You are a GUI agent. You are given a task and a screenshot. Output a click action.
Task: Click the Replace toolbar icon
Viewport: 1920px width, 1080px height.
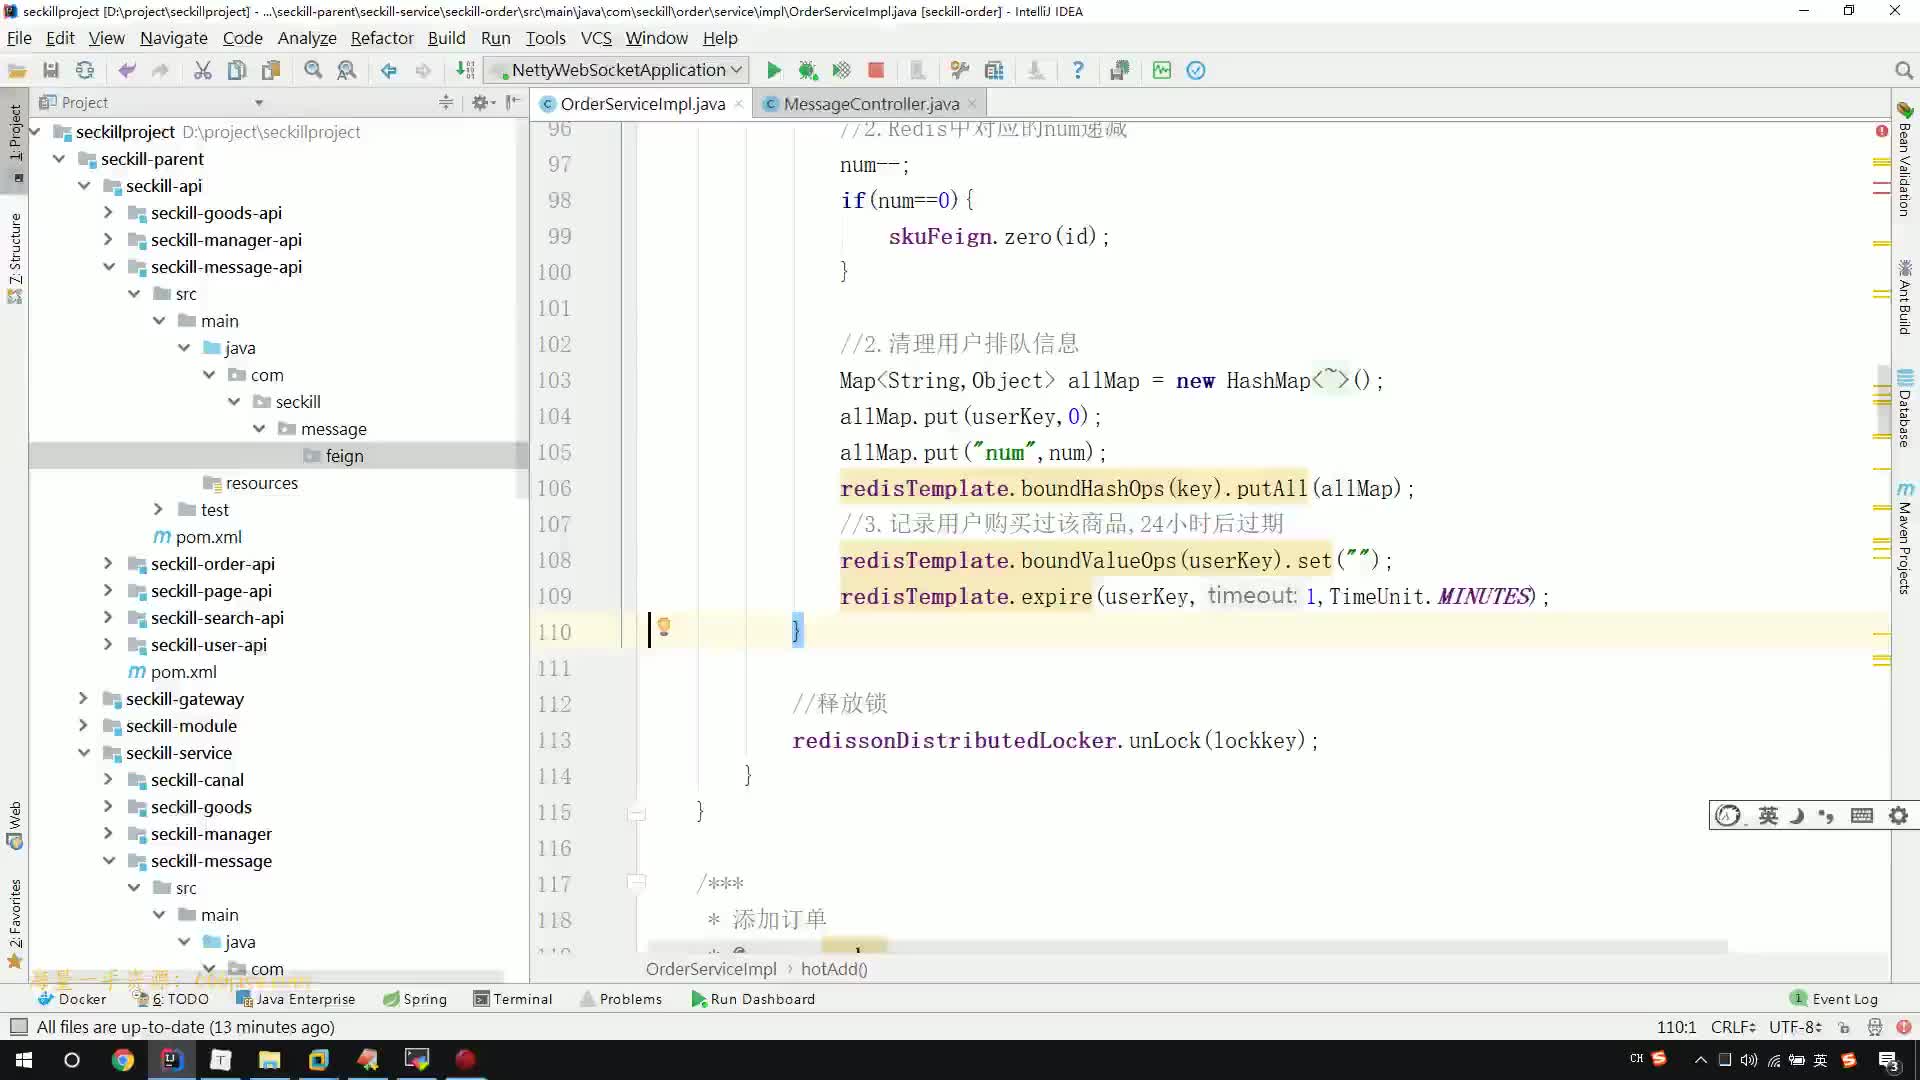347,70
